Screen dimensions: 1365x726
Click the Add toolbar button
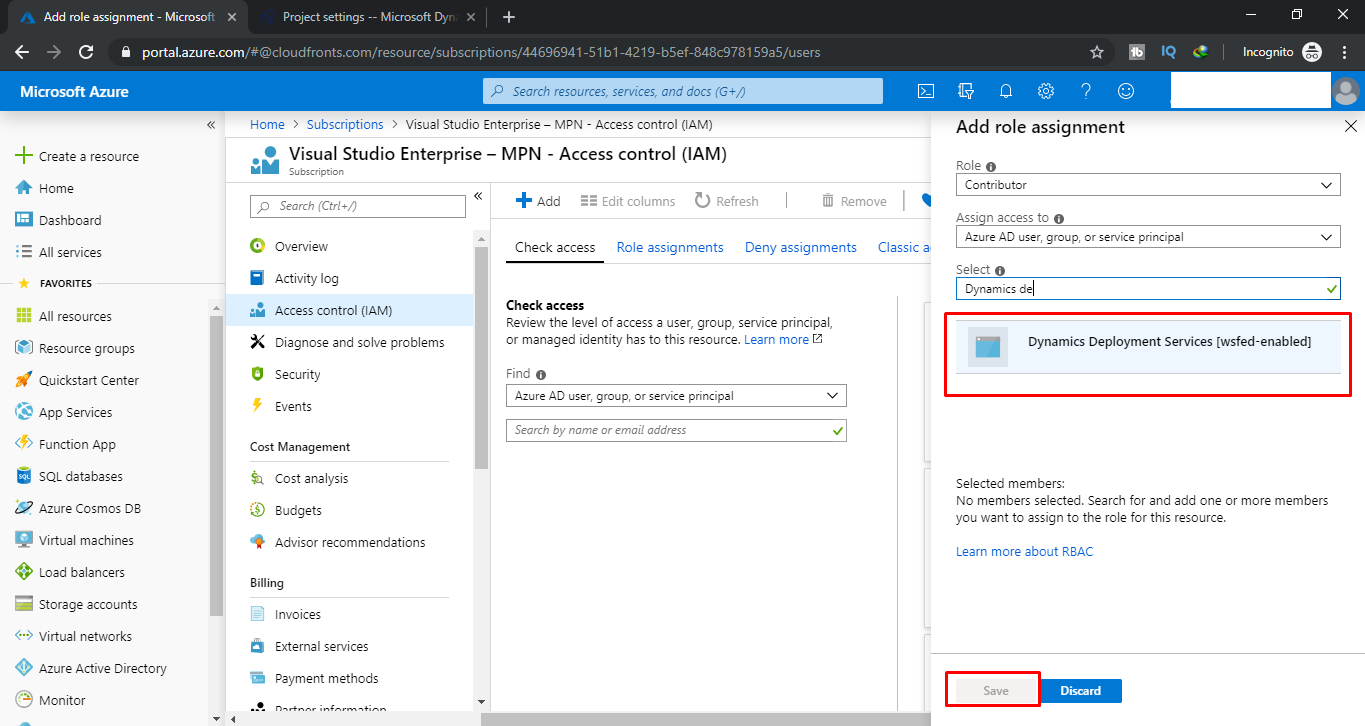(538, 201)
